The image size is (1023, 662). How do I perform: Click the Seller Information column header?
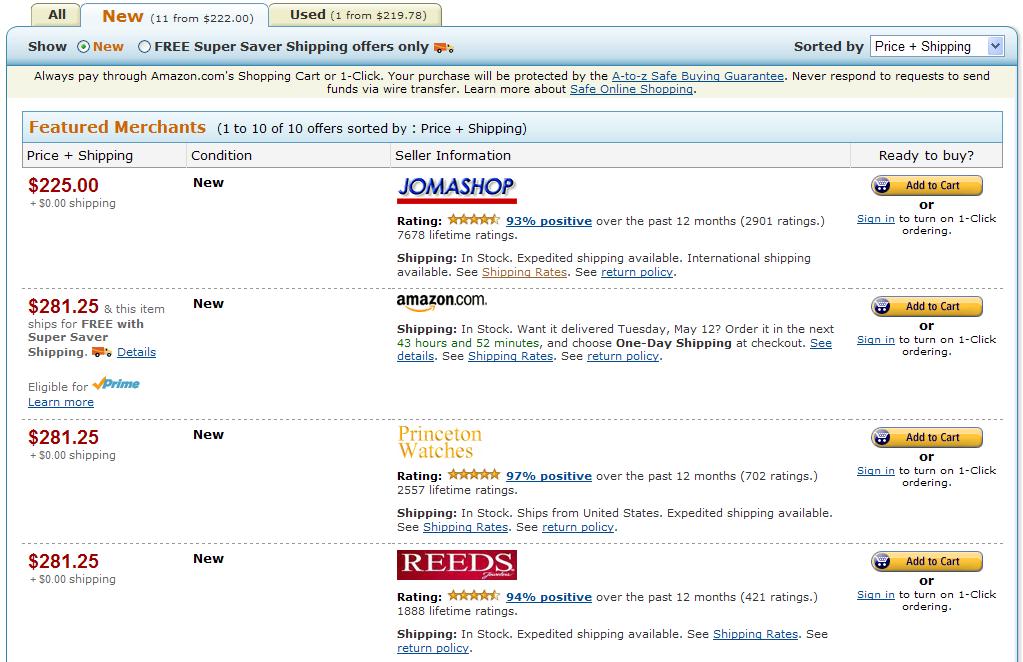point(453,155)
